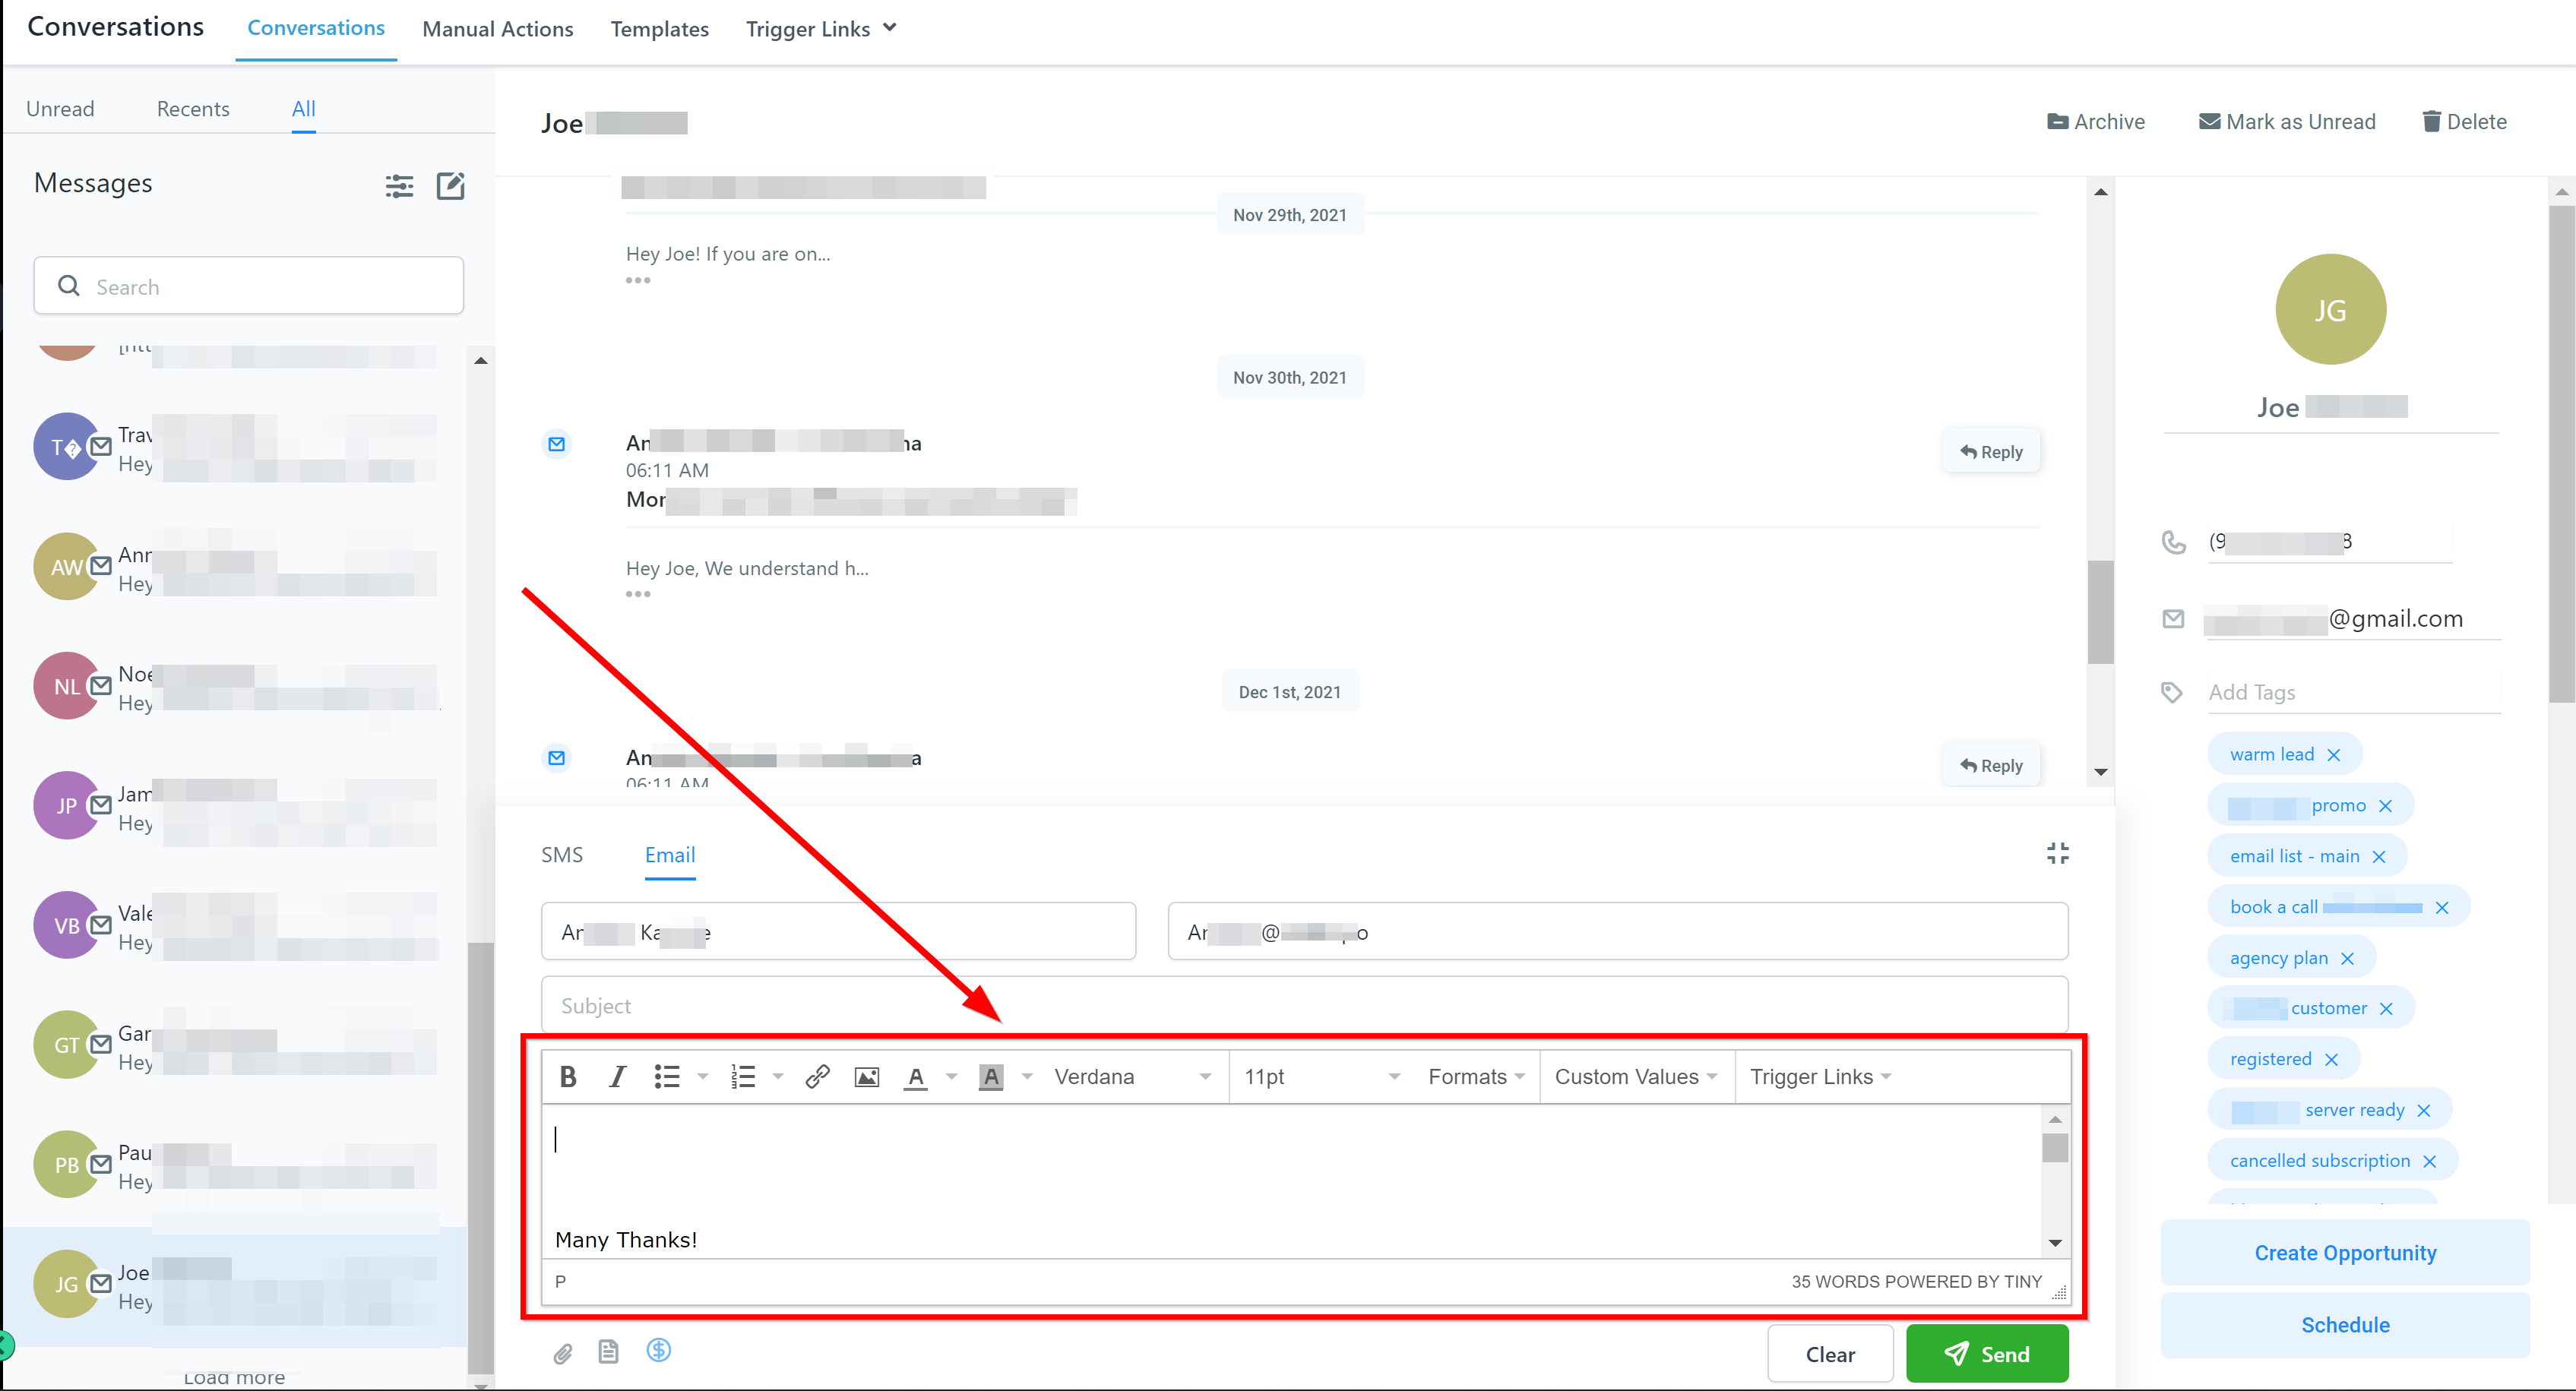Toggle italic text formatting
The image size is (2576, 1391).
[617, 1077]
